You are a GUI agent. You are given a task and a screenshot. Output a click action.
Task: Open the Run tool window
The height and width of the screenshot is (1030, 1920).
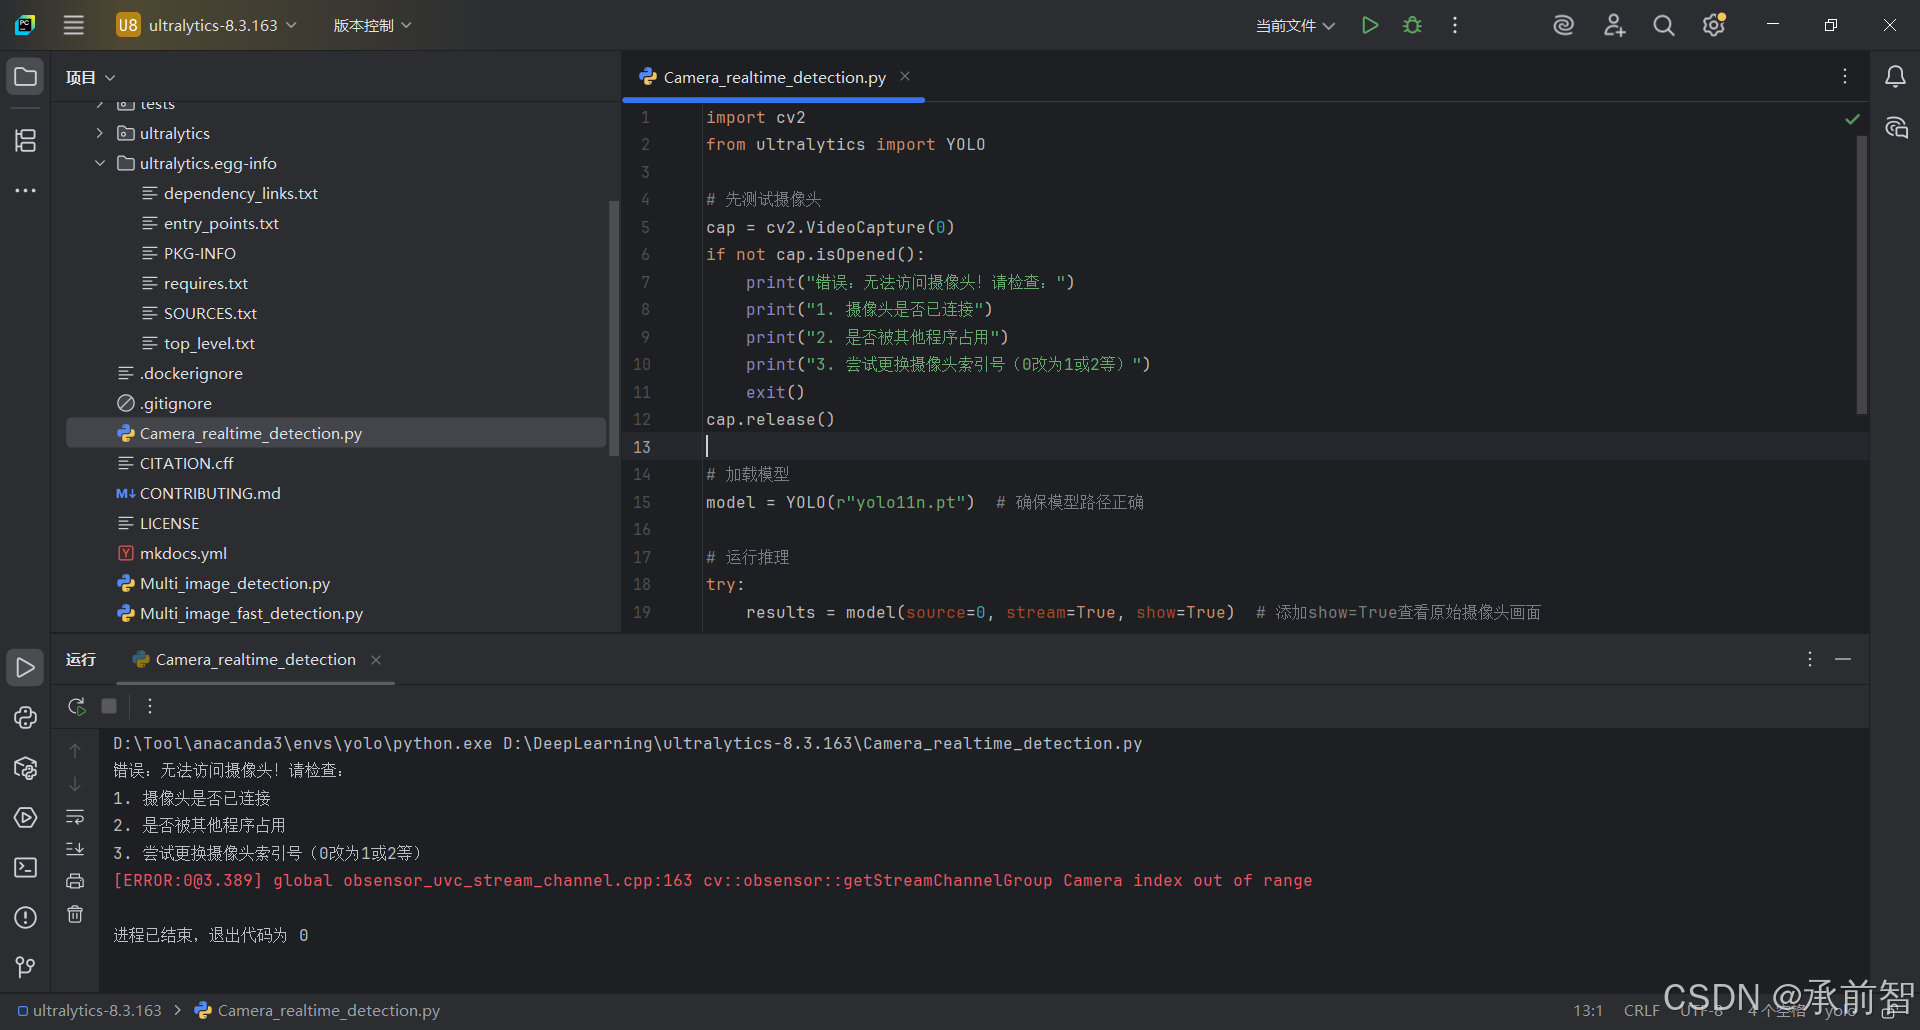[25, 667]
